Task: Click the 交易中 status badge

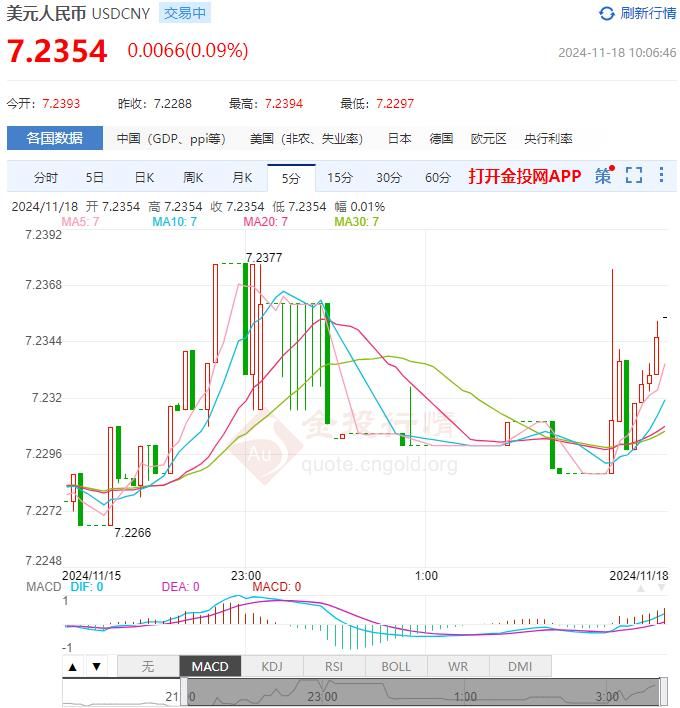Action: click(185, 13)
